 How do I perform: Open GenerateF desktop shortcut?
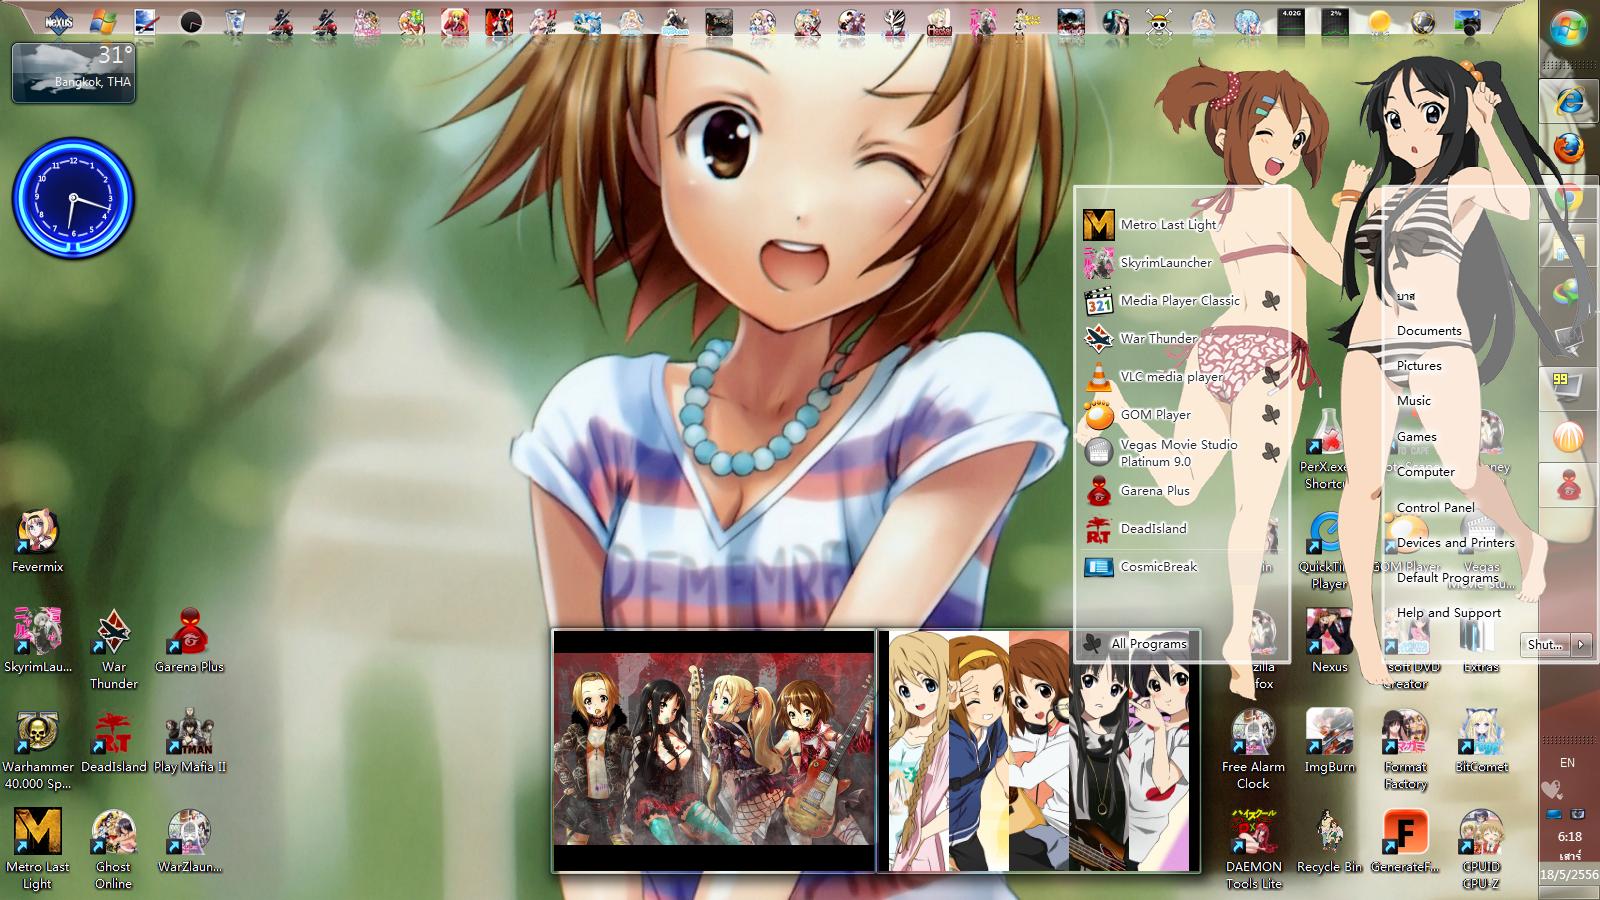tap(1405, 842)
